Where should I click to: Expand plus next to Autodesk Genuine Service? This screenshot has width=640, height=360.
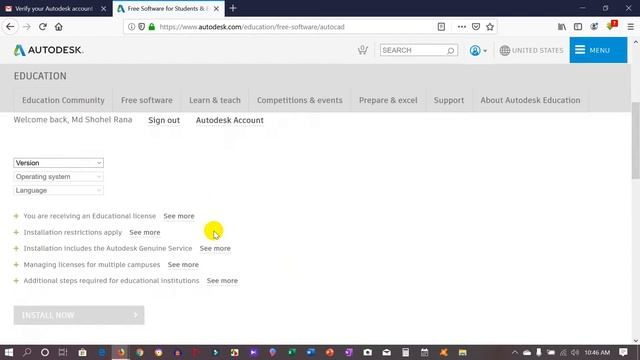point(16,249)
